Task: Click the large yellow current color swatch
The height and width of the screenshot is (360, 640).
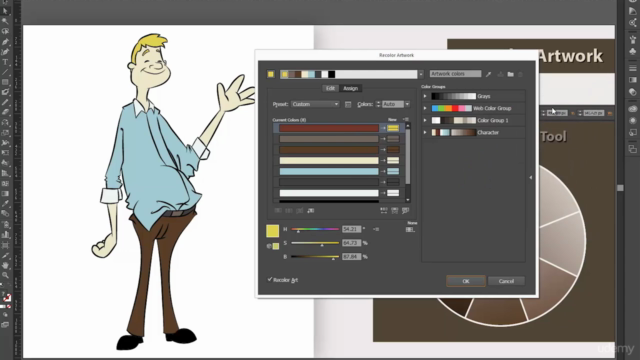Action: 272,231
